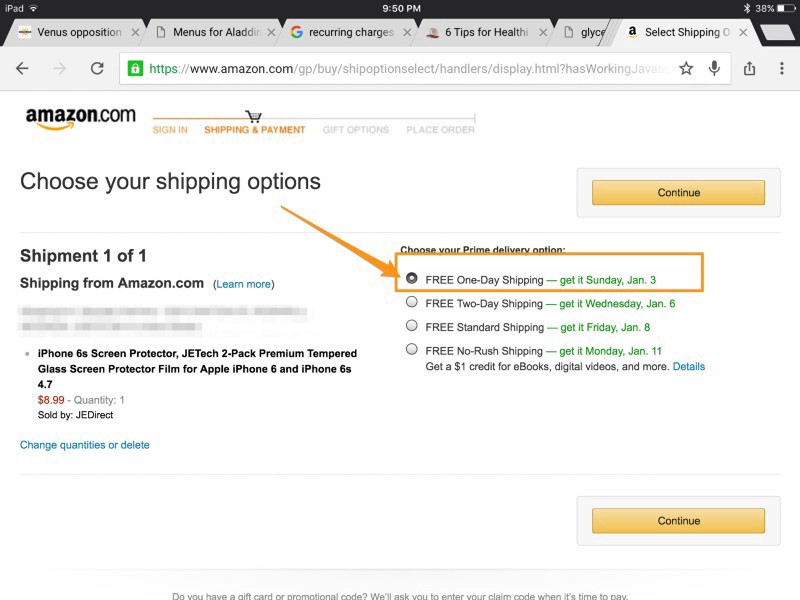This screenshot has height=600, width=800.
Task: Click the amazon.com logo
Action: 80,117
